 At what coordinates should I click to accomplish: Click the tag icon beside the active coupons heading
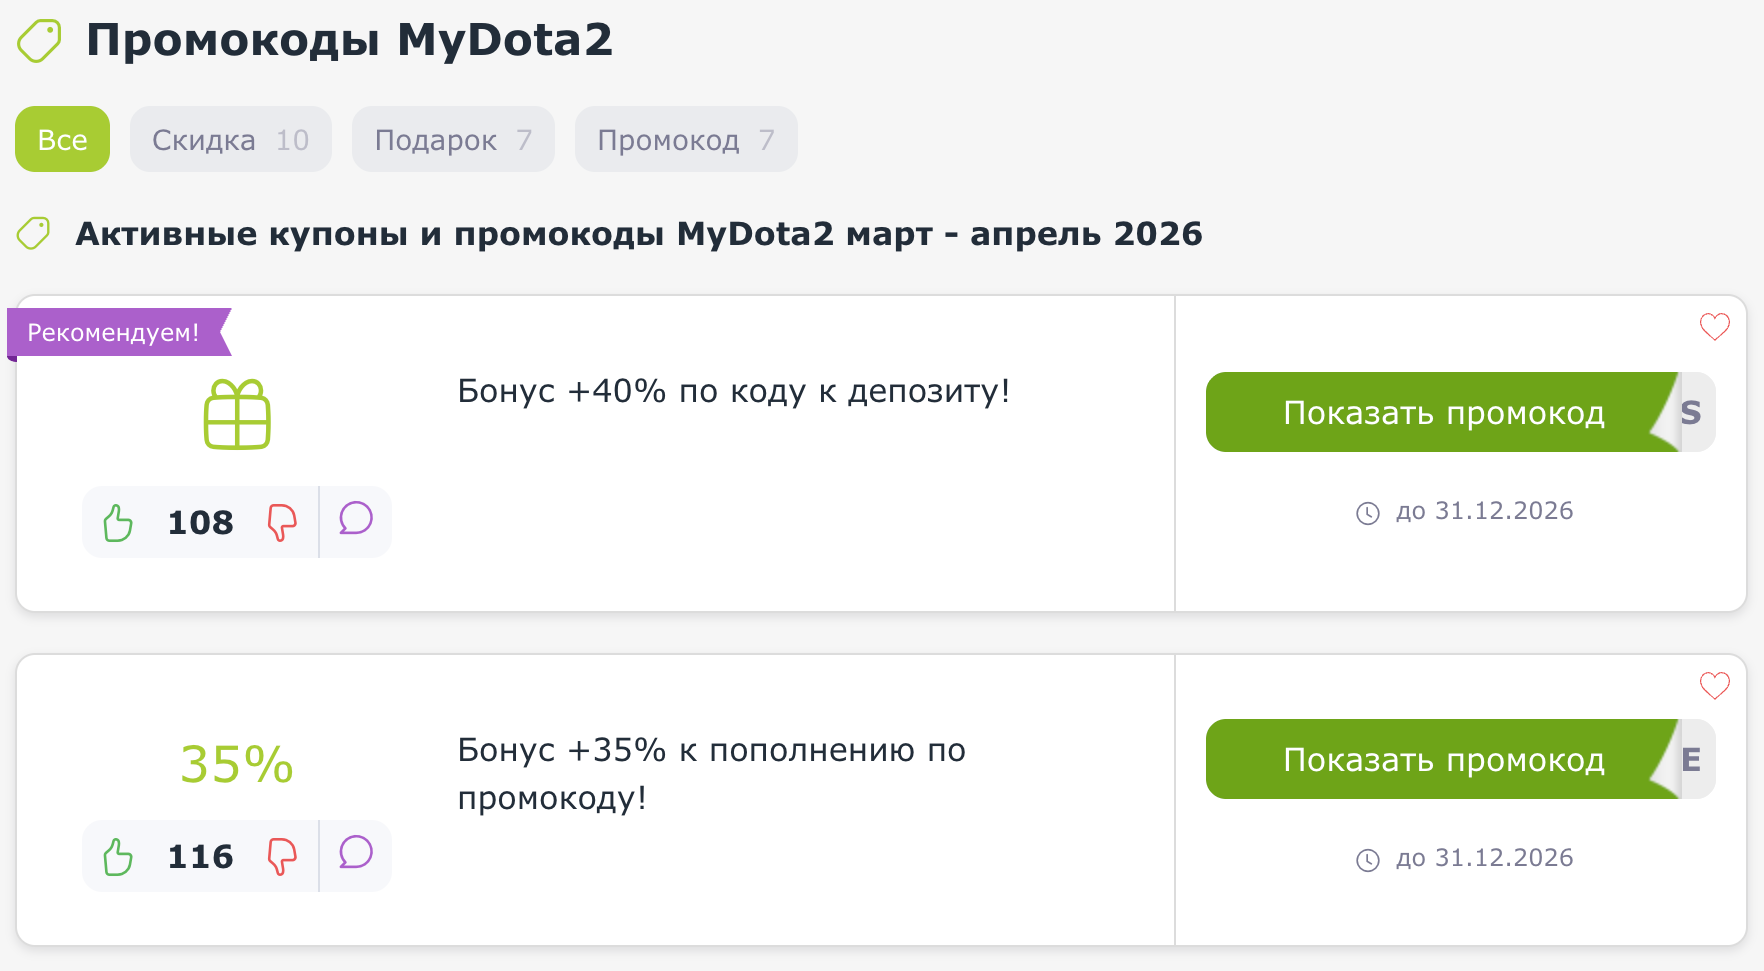[x=35, y=233]
